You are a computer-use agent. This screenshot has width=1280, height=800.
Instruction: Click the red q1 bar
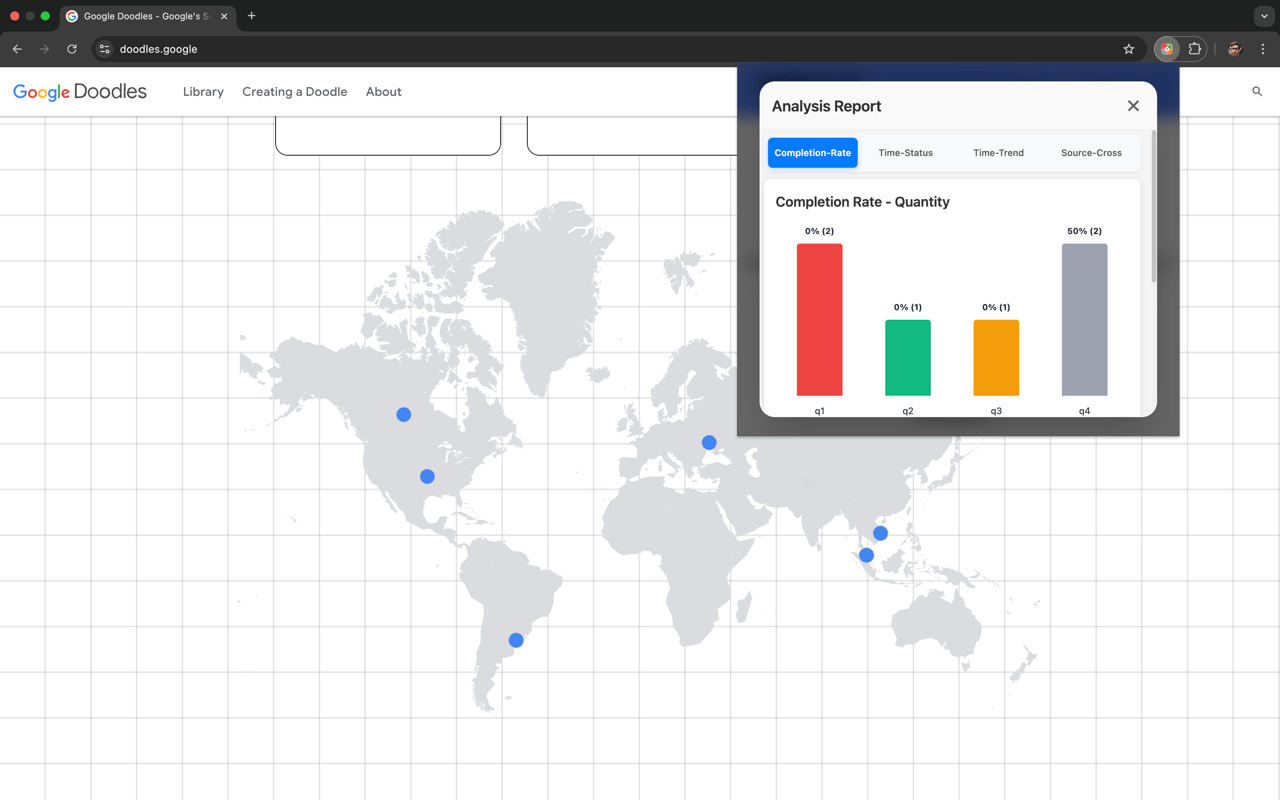(x=819, y=320)
